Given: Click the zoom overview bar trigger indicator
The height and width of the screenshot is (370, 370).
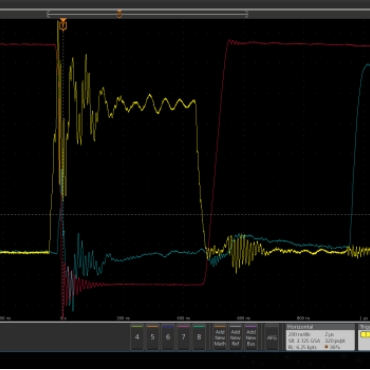Looking at the screenshot, I should pos(119,14).
